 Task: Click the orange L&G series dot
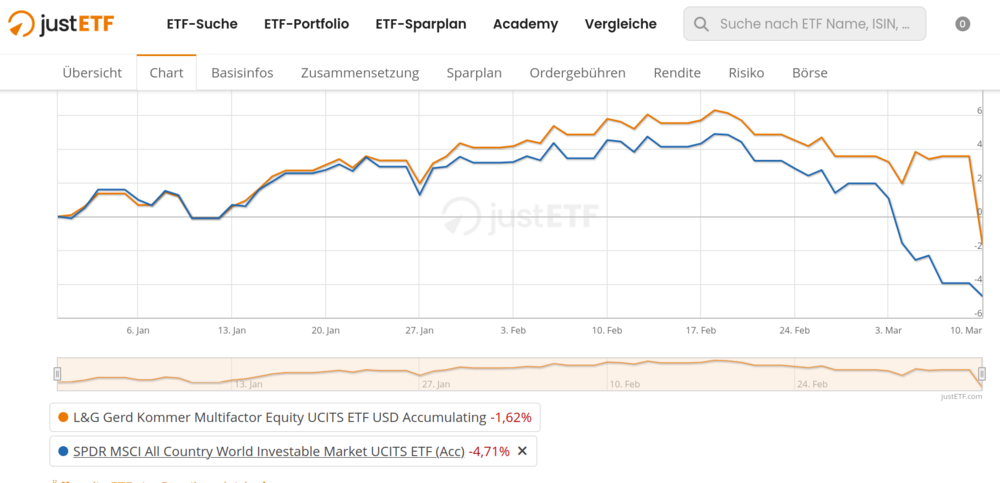tap(64, 417)
